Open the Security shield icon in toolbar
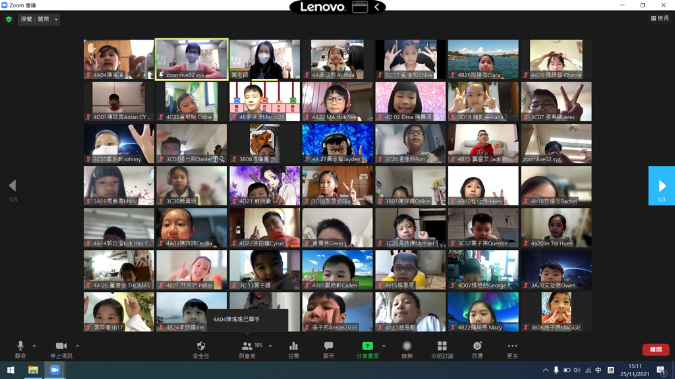This screenshot has height=379, width=675. click(201, 346)
